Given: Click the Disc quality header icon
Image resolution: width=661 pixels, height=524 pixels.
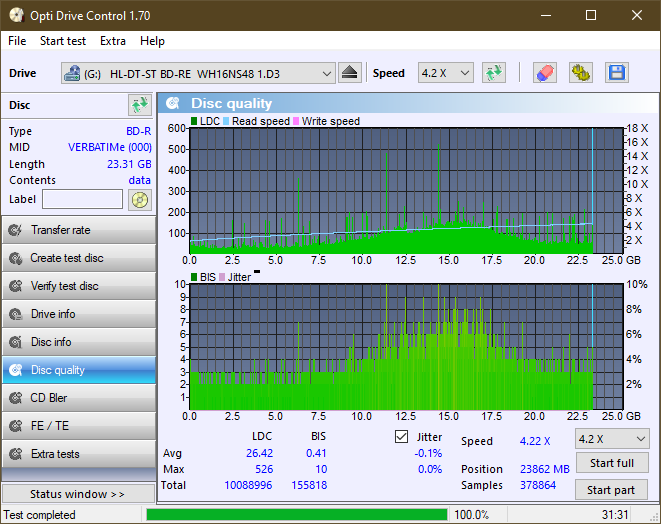Looking at the screenshot, I should point(173,103).
